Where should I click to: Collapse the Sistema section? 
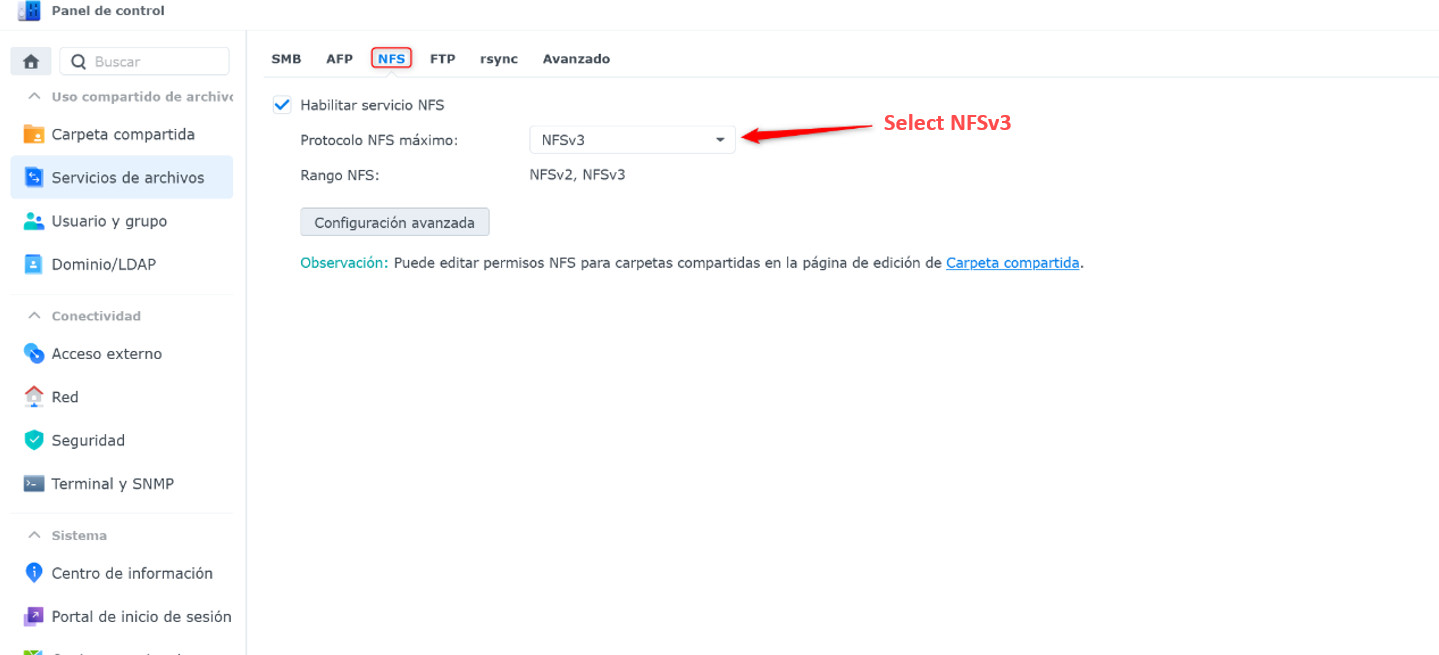pyautogui.click(x=34, y=535)
